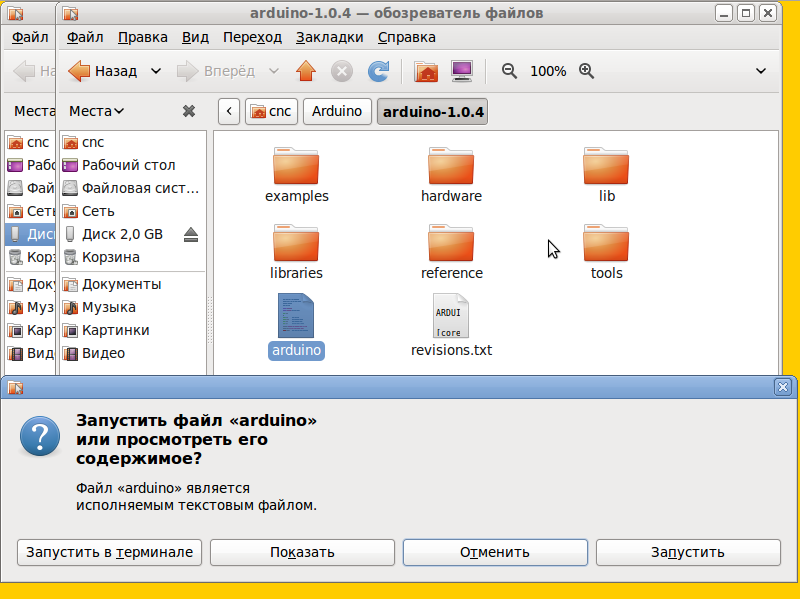Select the lib folder icon

[606, 166]
